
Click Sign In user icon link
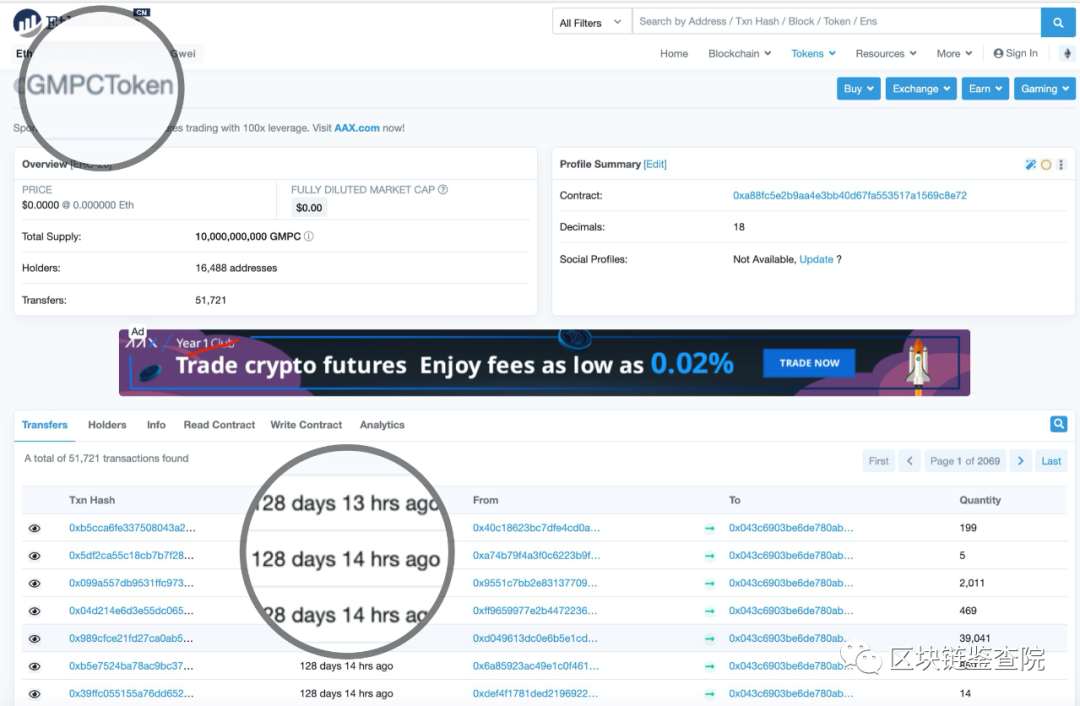point(1015,53)
